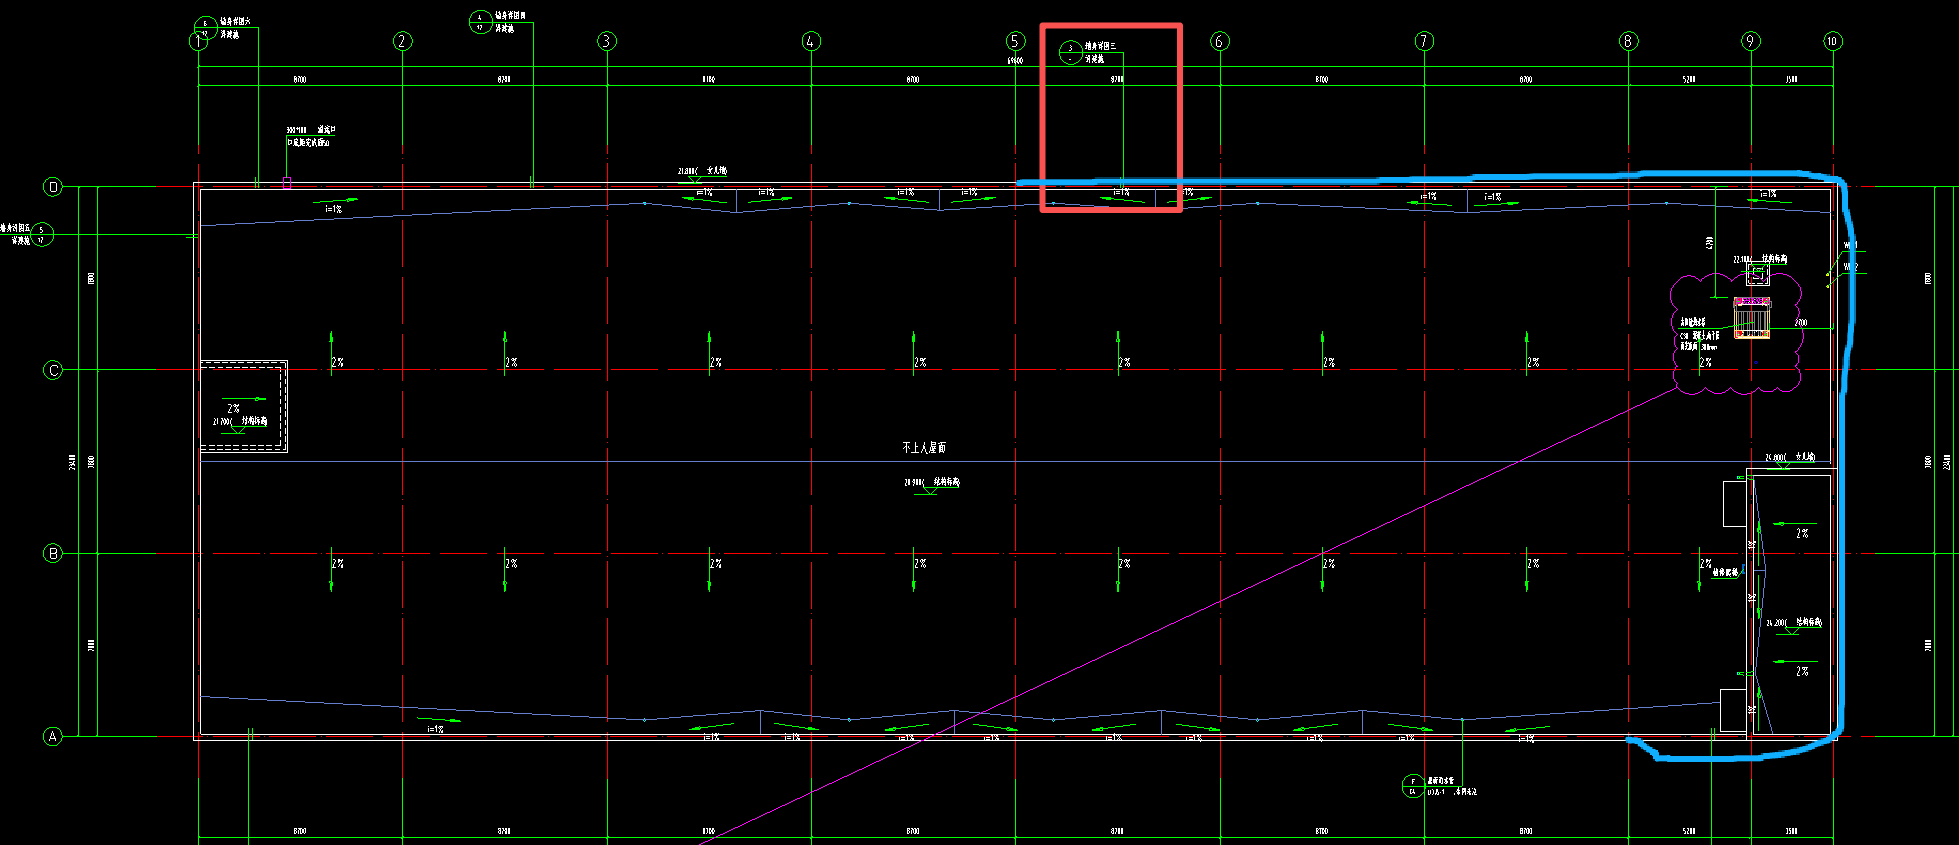
Task: Select the WL-1 leader label
Action: pos(1851,245)
